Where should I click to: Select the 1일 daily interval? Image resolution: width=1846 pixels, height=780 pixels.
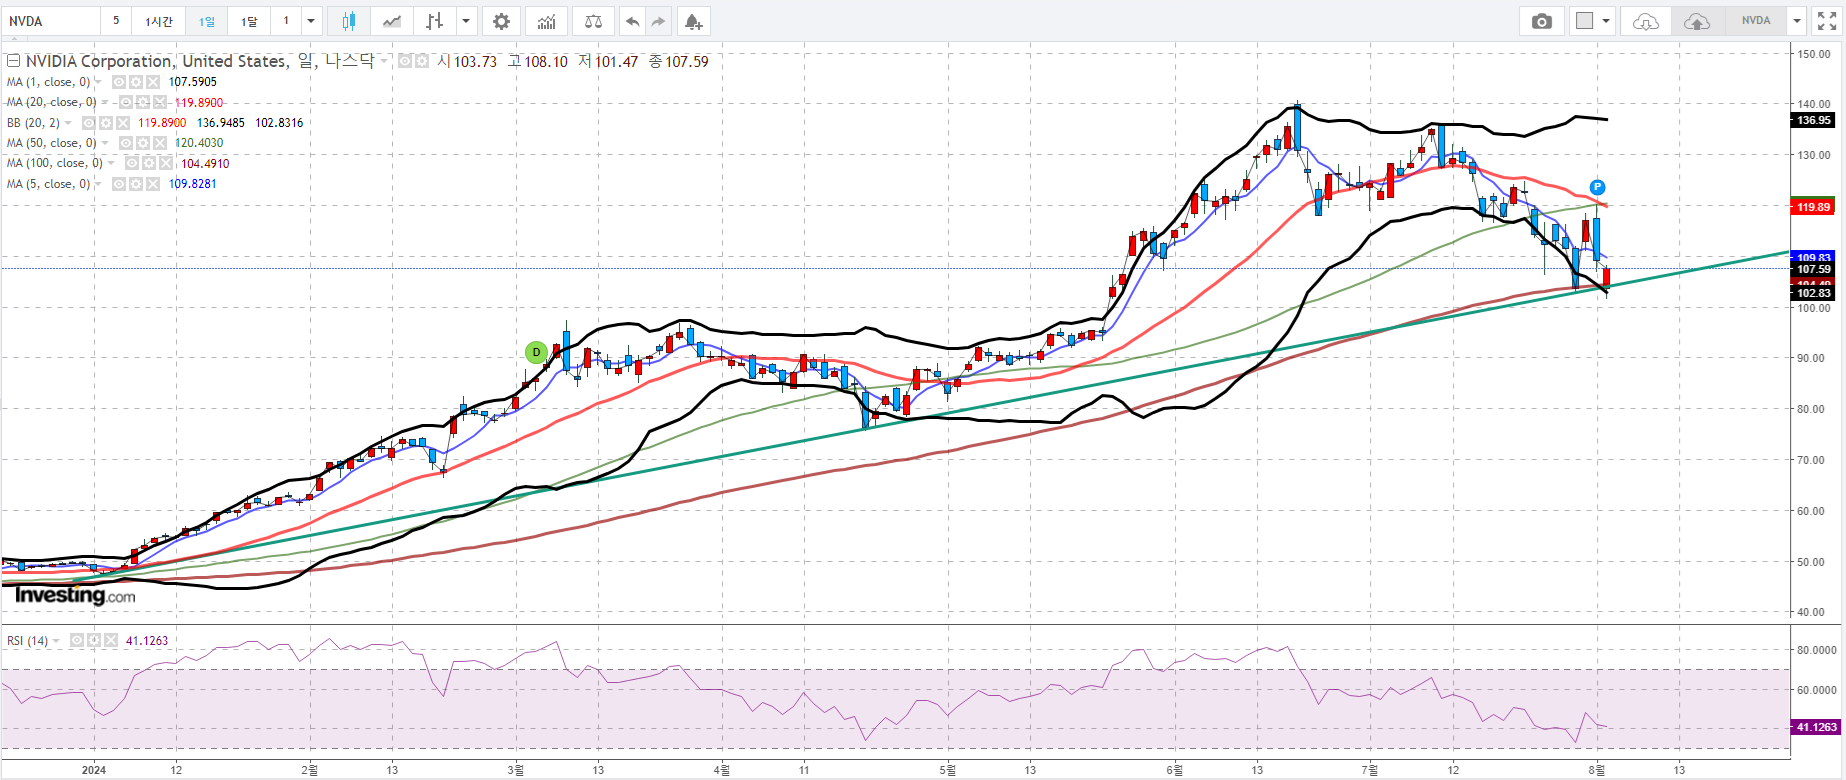pos(206,21)
